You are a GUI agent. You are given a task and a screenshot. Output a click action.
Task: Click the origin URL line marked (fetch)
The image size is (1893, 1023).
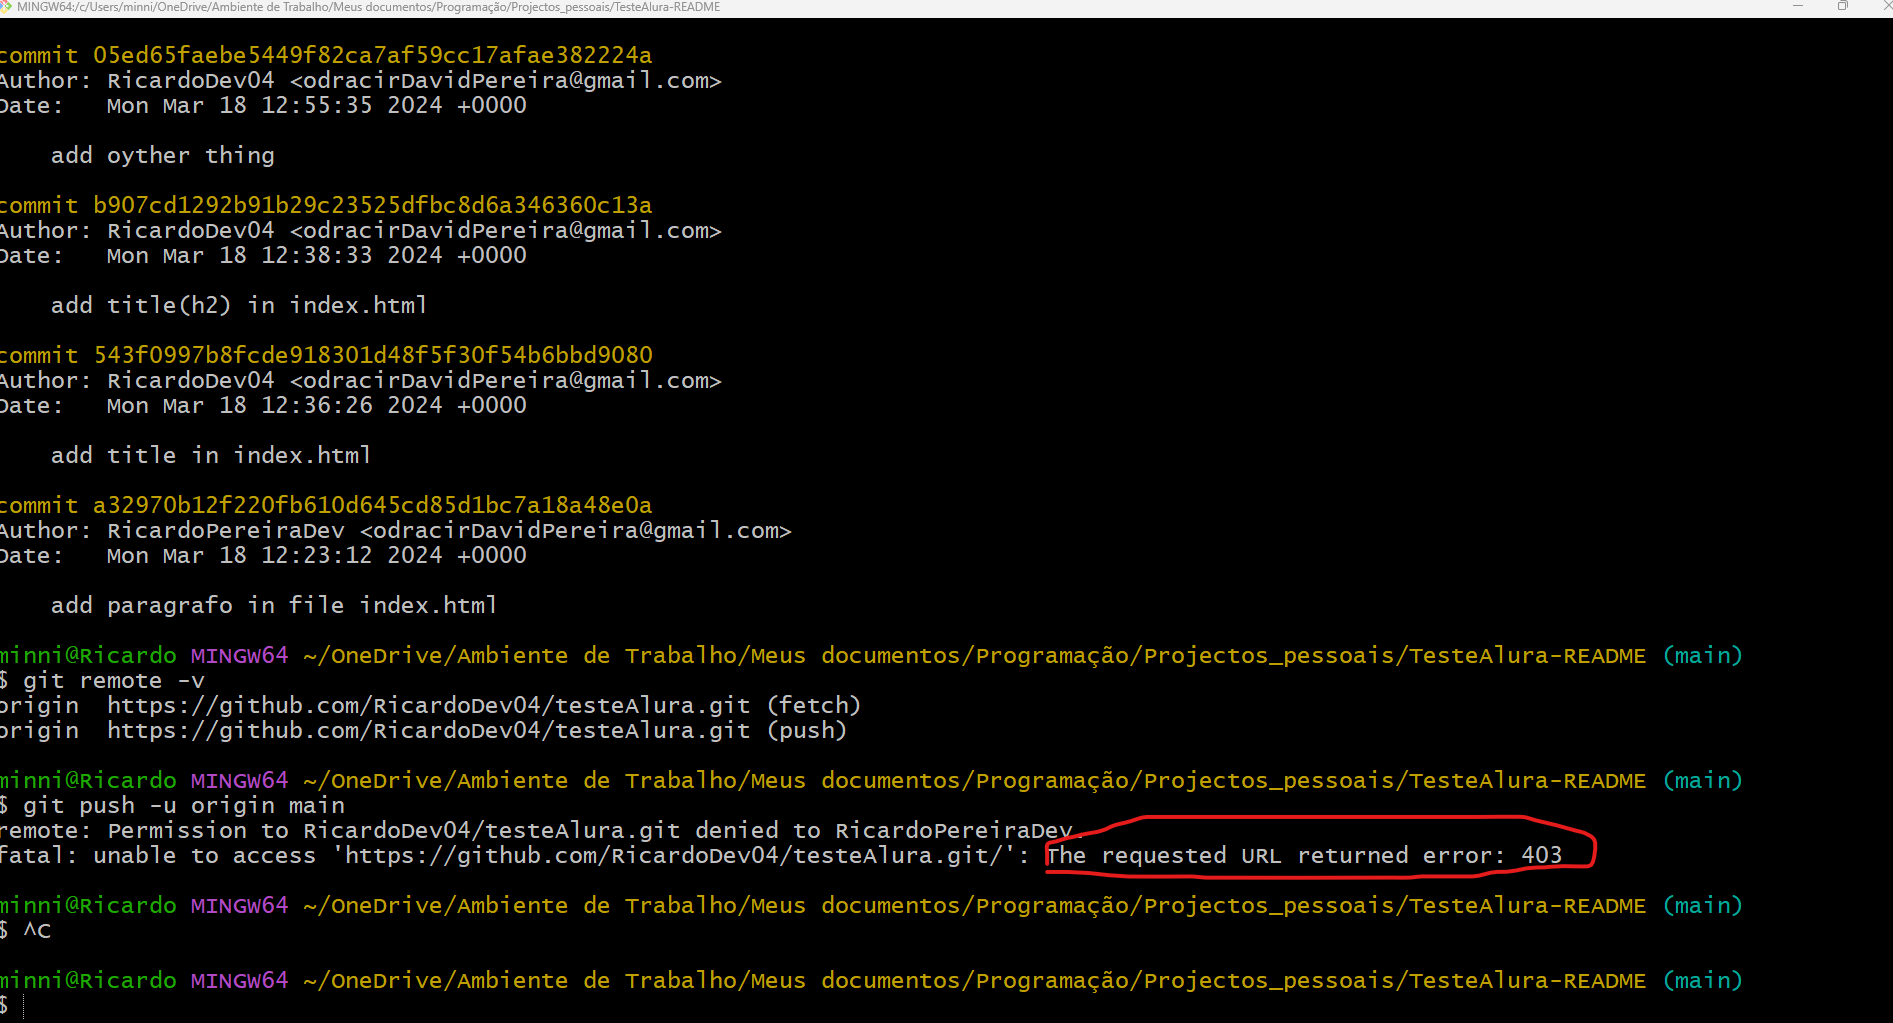click(430, 705)
